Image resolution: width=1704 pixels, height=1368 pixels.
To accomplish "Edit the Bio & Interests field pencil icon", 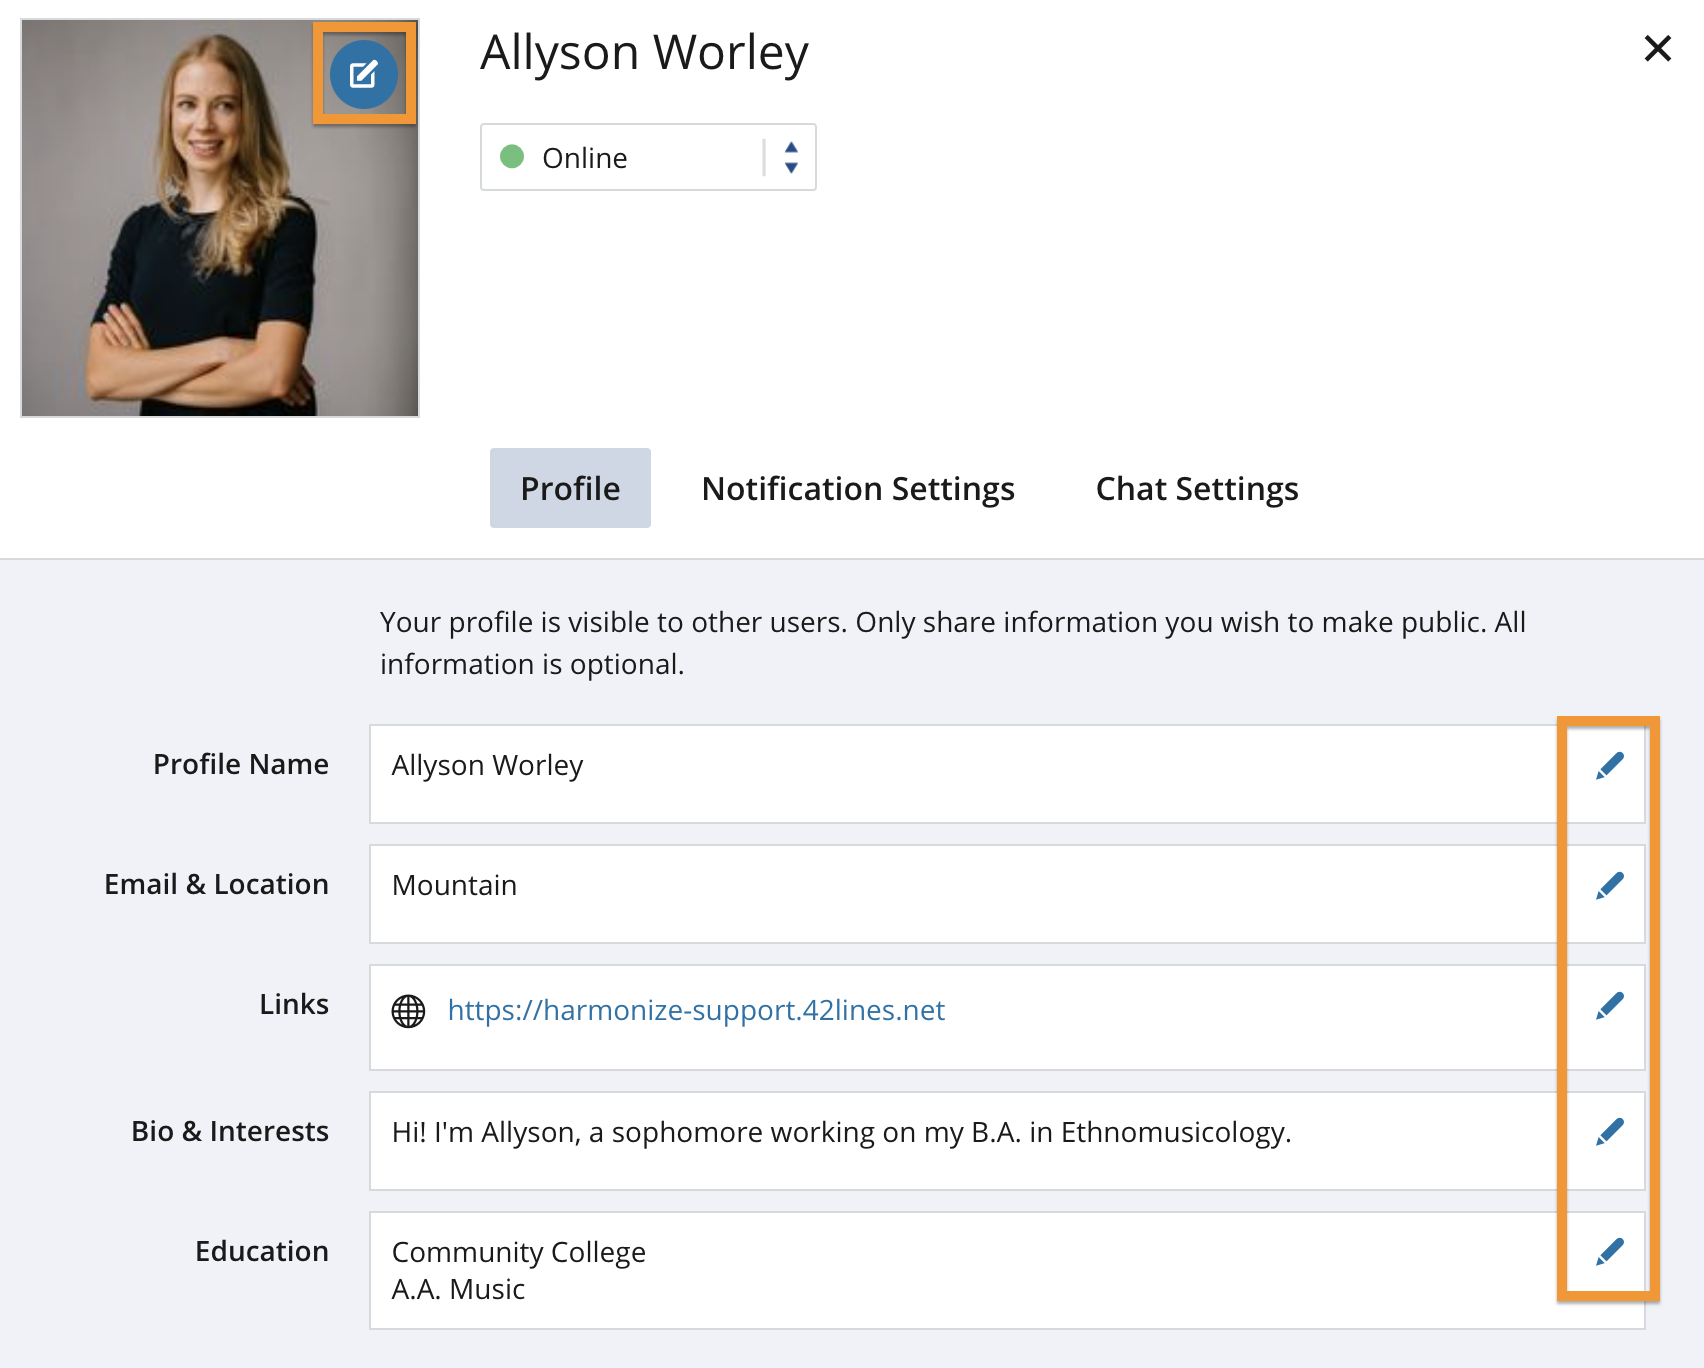I will 1610,1131.
